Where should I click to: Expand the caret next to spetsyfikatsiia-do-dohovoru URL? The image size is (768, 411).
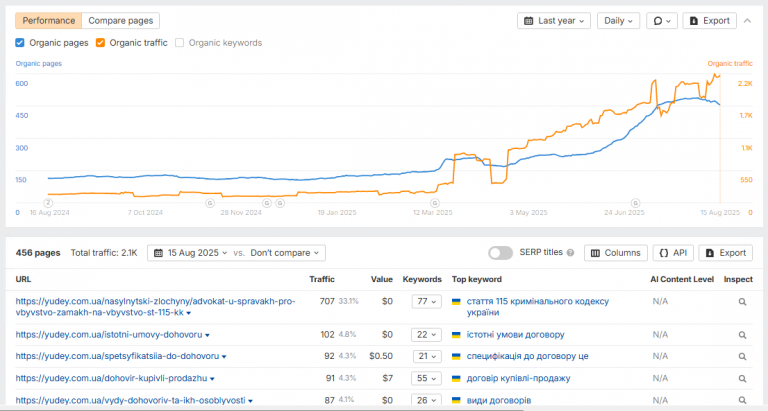click(x=224, y=357)
